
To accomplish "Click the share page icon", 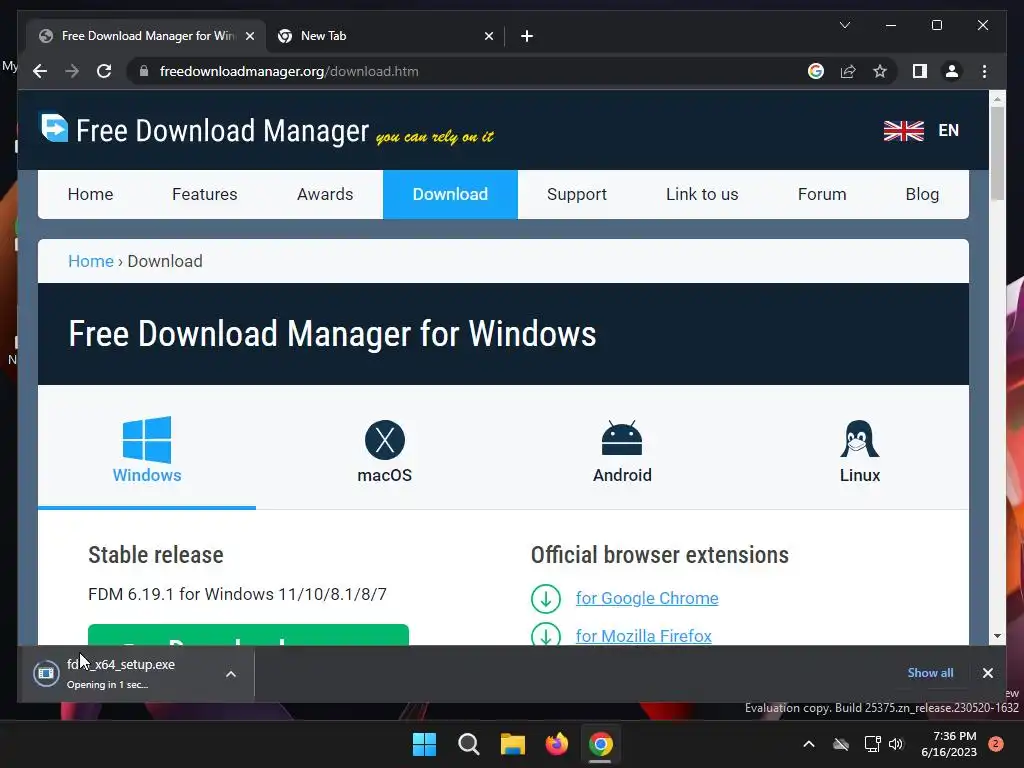I will [848, 71].
